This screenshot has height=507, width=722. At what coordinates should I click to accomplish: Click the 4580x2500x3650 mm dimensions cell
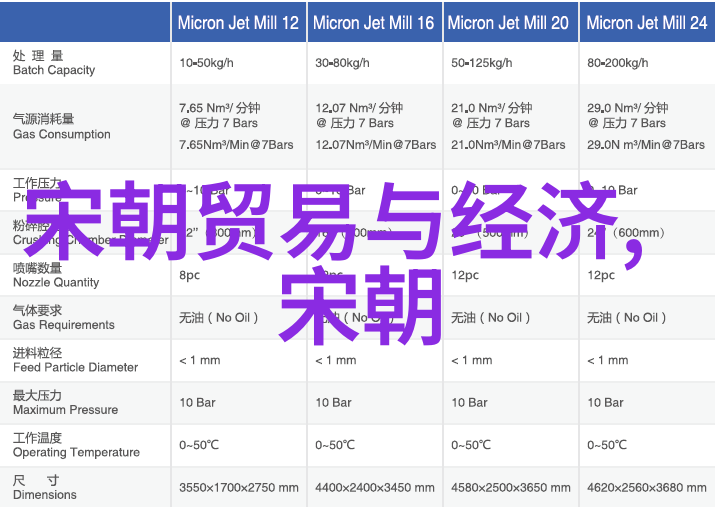click(510, 487)
